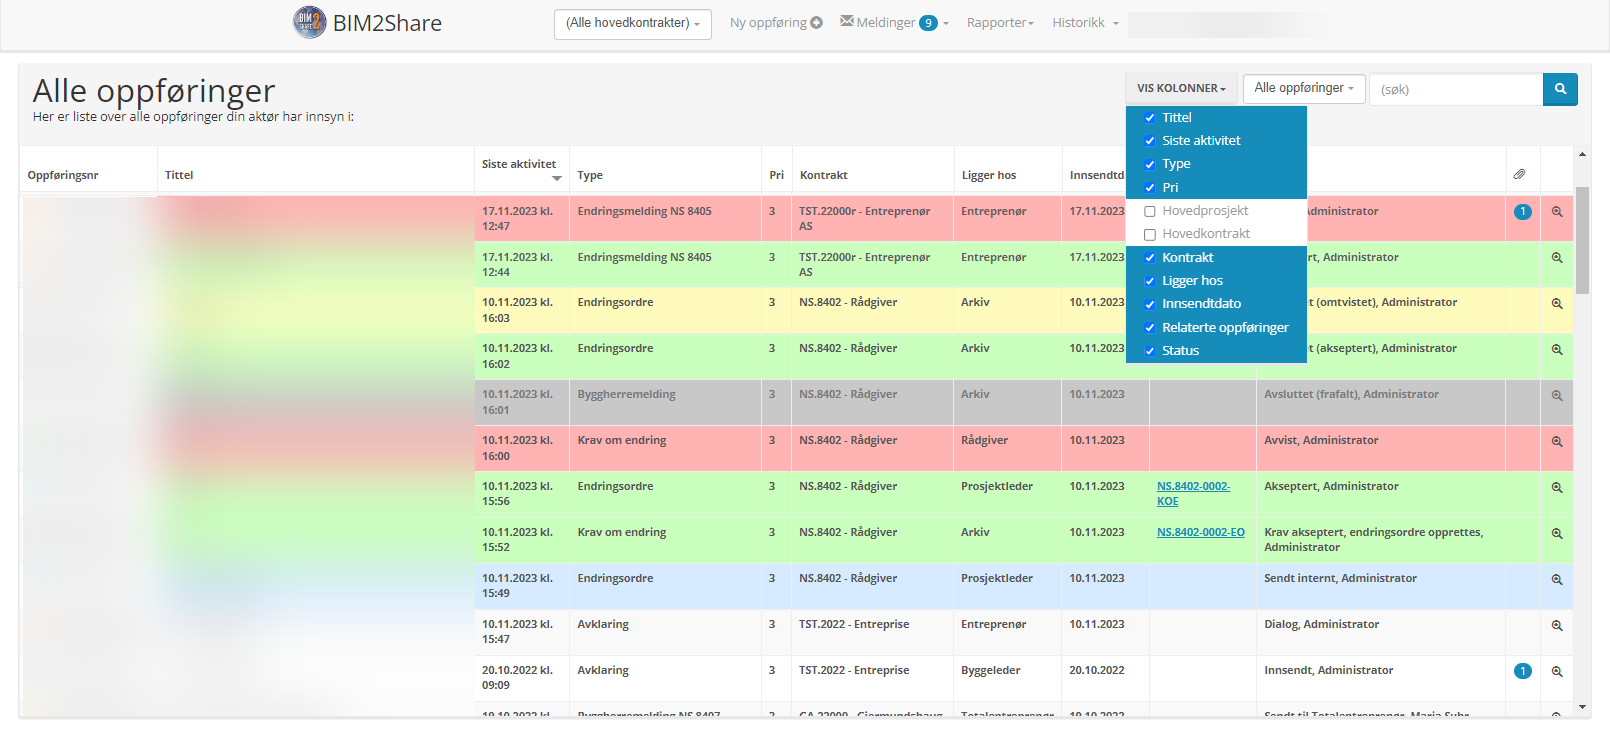
Task: Click attachment badge in 17.11.2023 12:47 row
Action: click(1523, 212)
